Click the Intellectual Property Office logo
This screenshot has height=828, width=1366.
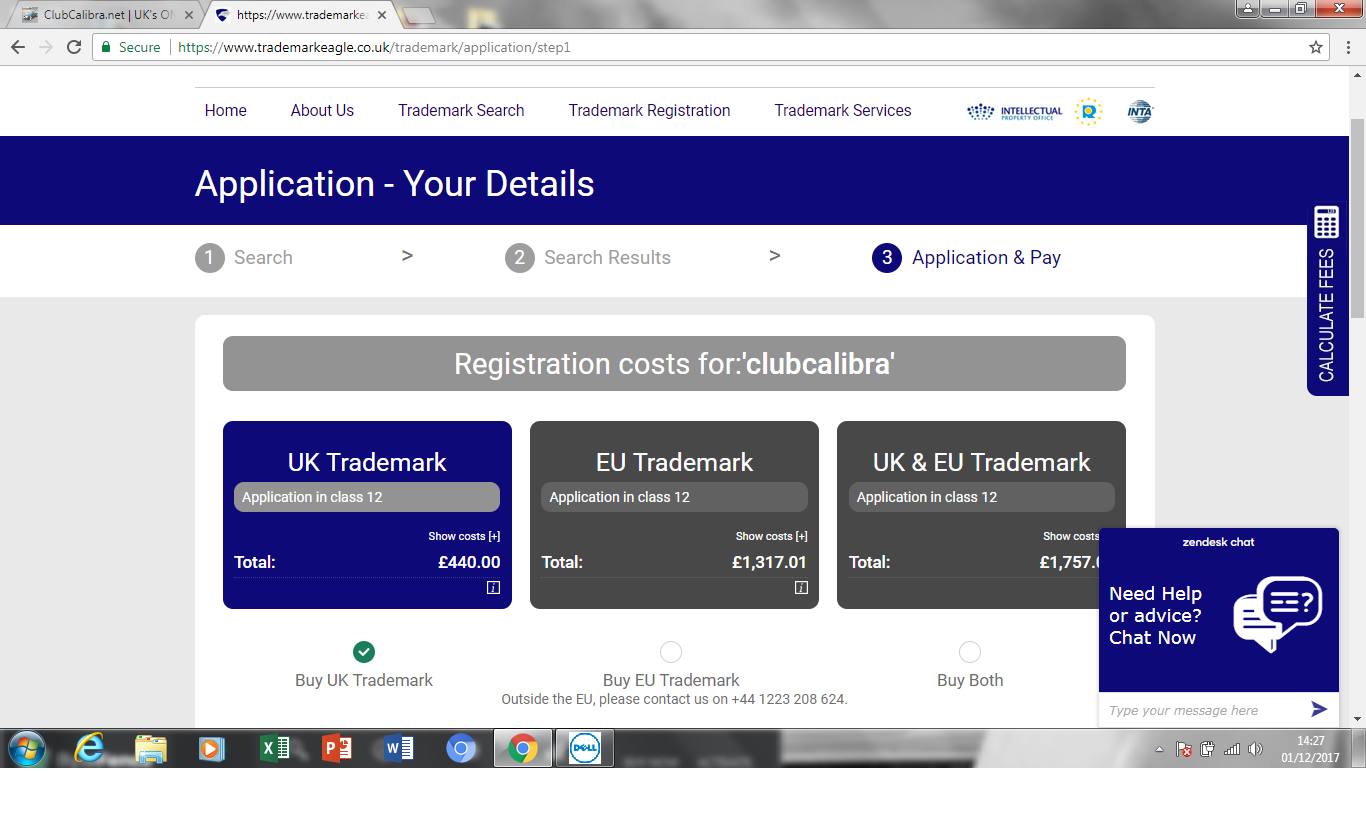[x=1015, y=112]
